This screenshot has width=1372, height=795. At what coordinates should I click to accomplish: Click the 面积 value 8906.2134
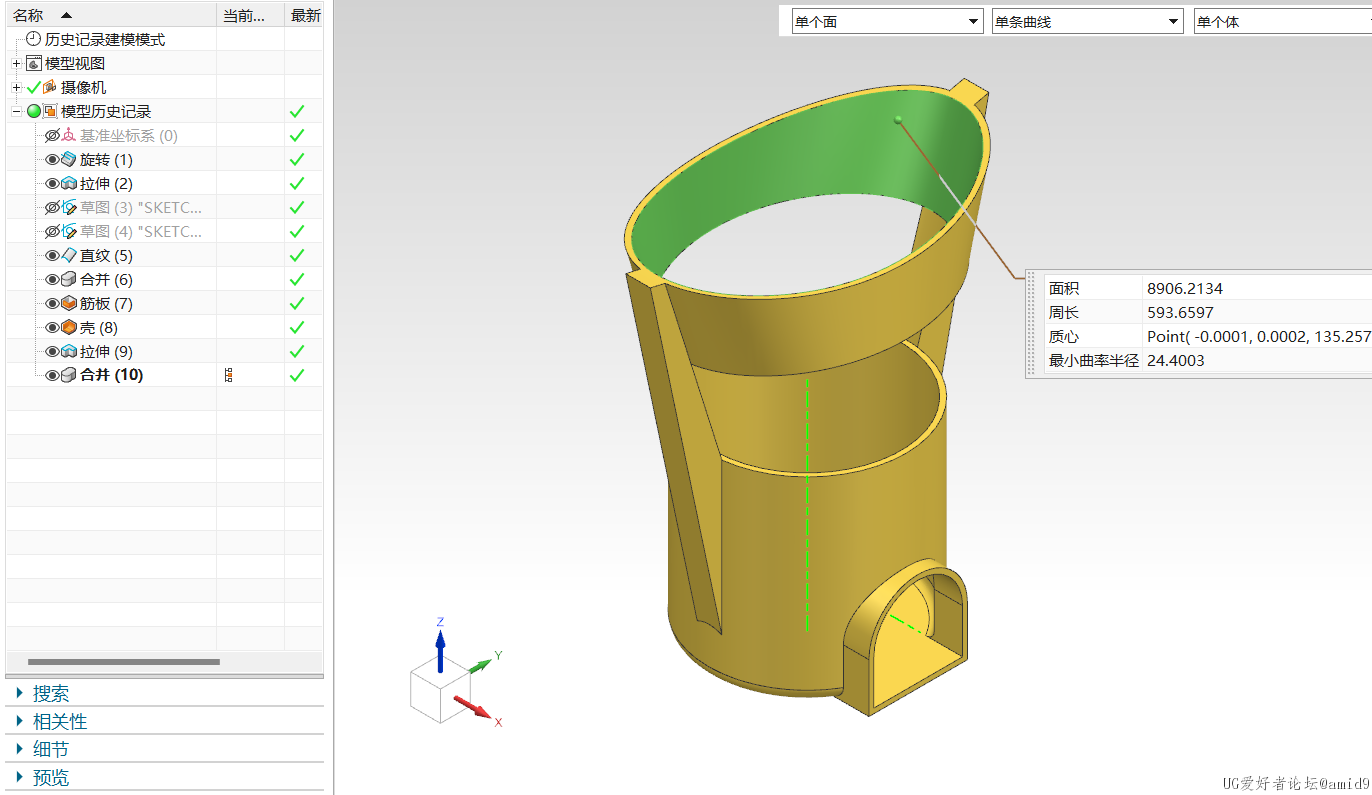point(1185,288)
